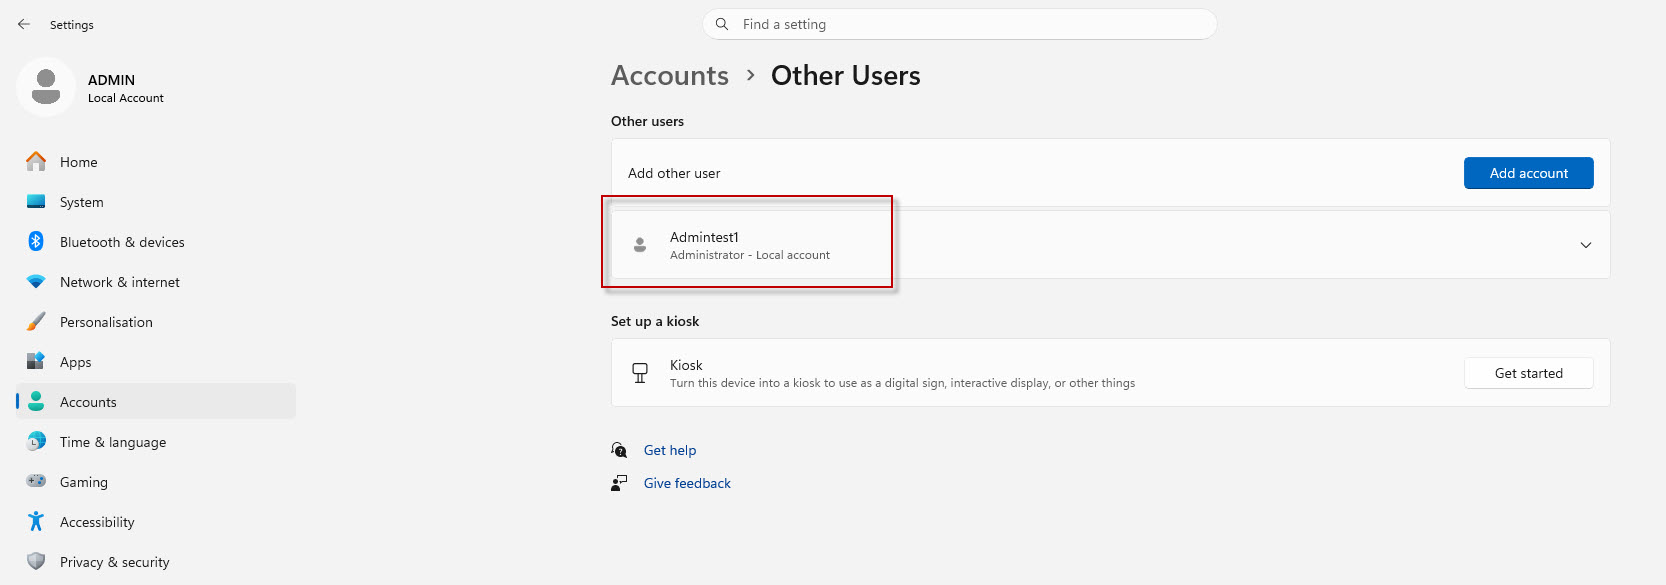
Task: Click the Network wifi icon
Action: [36, 282]
